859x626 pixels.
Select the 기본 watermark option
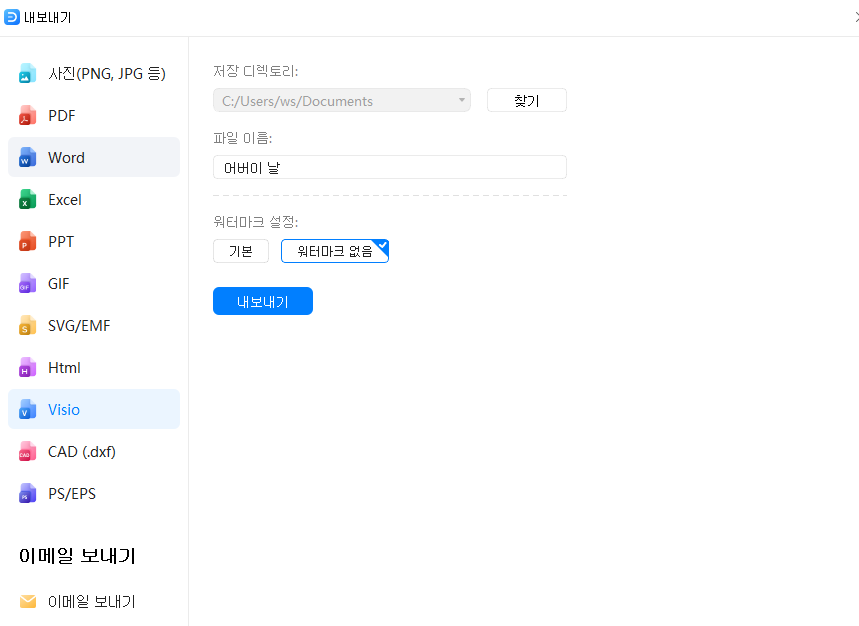241,251
